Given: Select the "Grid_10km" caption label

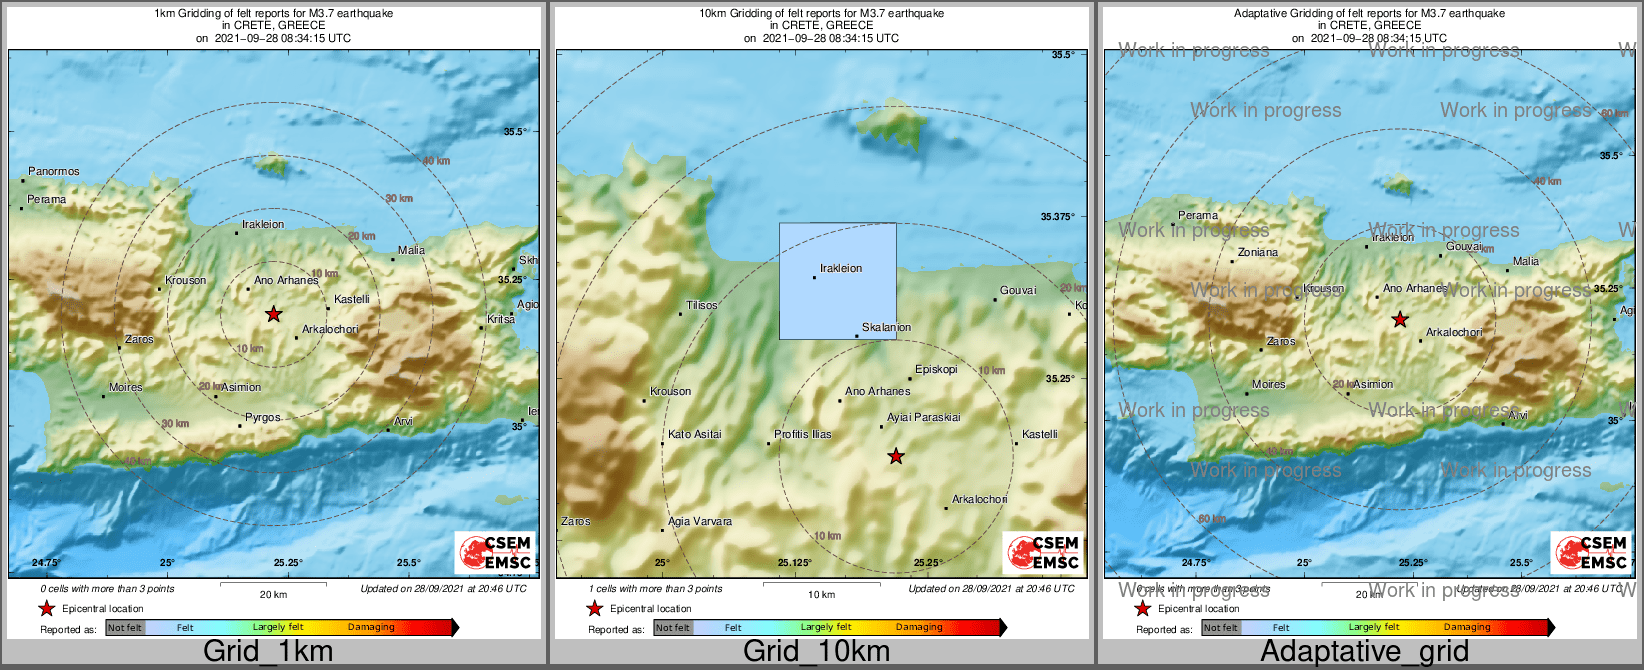Looking at the screenshot, I should pos(816,651).
